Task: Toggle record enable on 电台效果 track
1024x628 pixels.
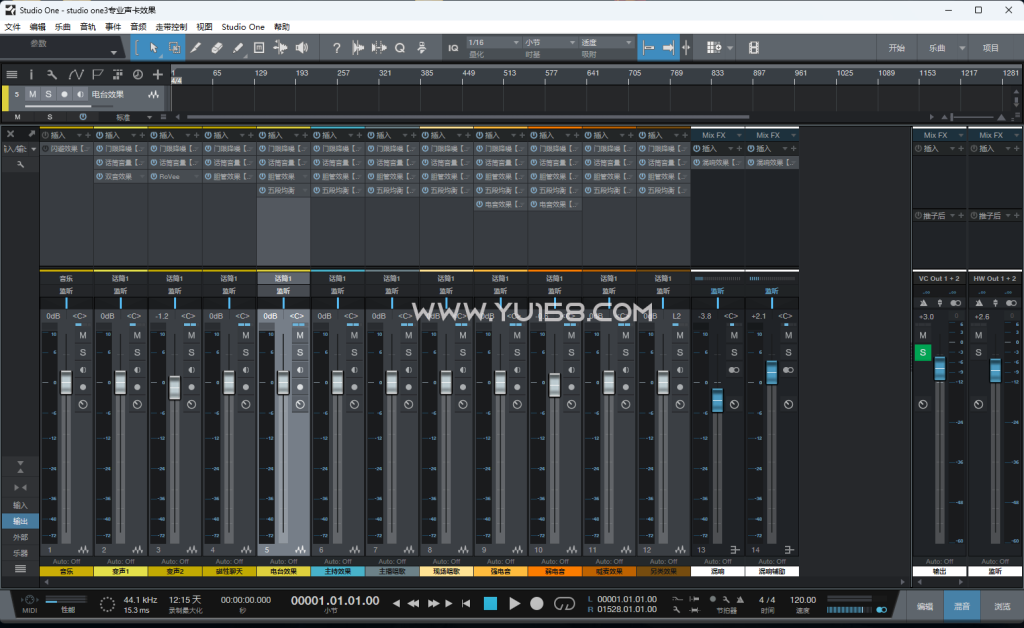Action: click(x=64, y=95)
